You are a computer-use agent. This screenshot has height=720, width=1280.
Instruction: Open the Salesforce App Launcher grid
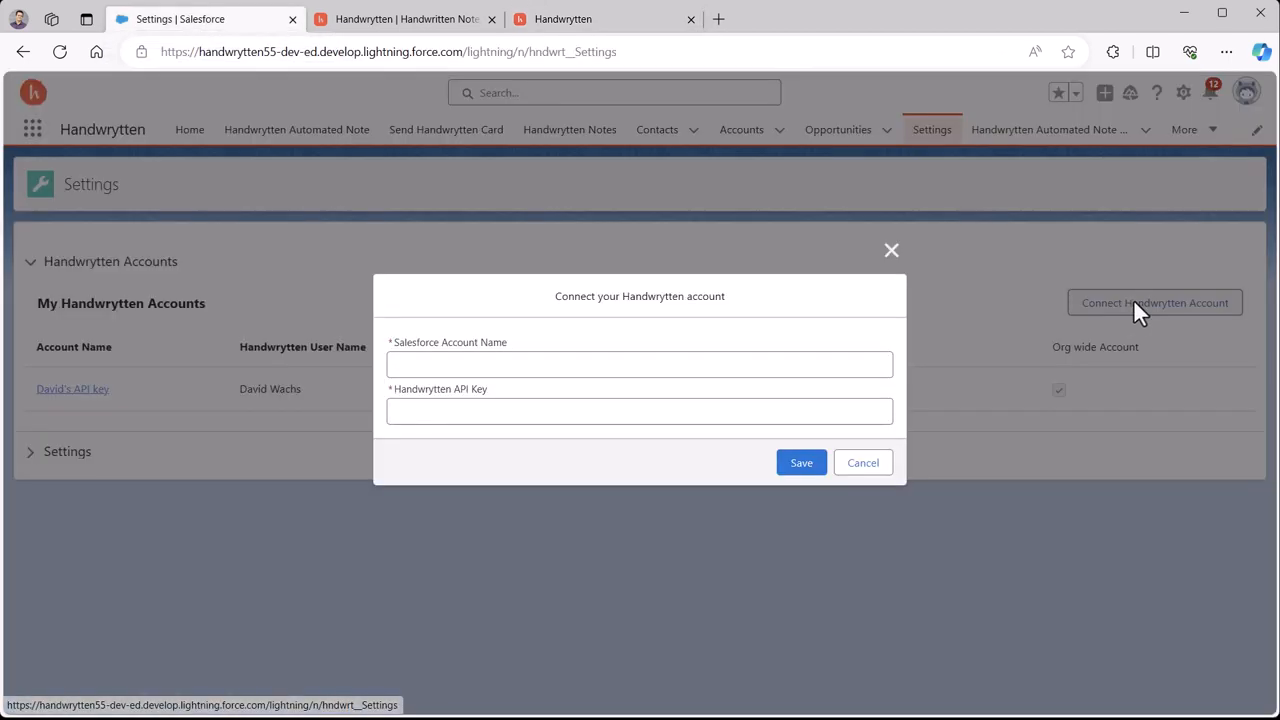(32, 129)
